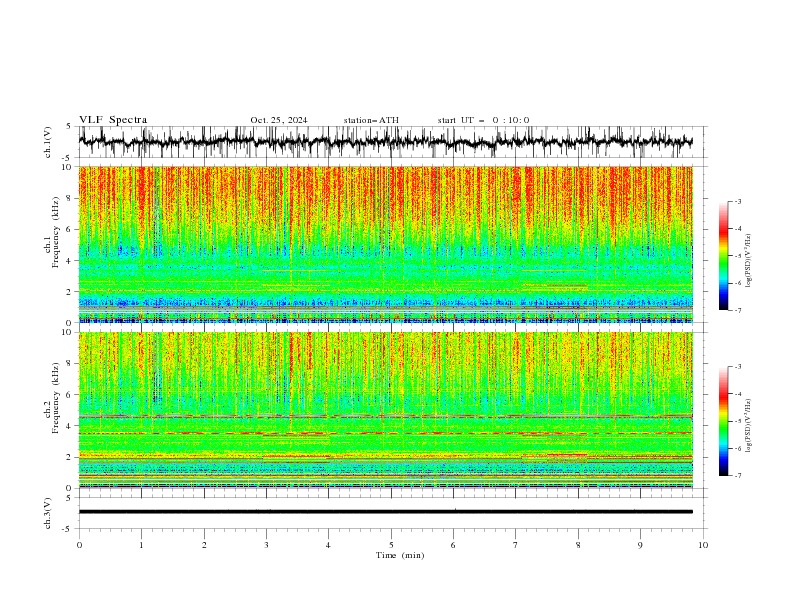Click the '-7' tick on ch.1 colorbar

738,311
